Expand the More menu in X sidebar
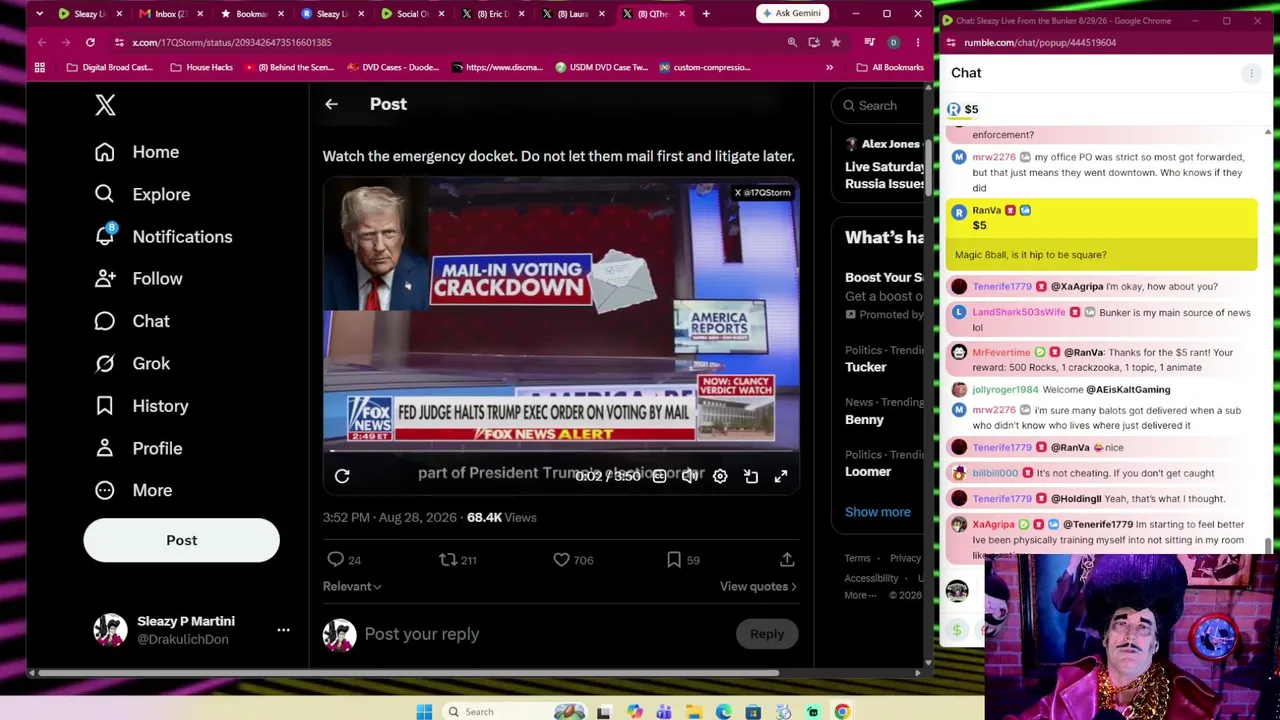 133,490
